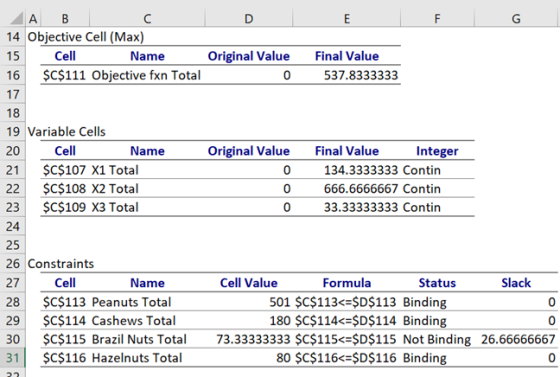Select column B header
This screenshot has width=560, height=377.
click(65, 18)
